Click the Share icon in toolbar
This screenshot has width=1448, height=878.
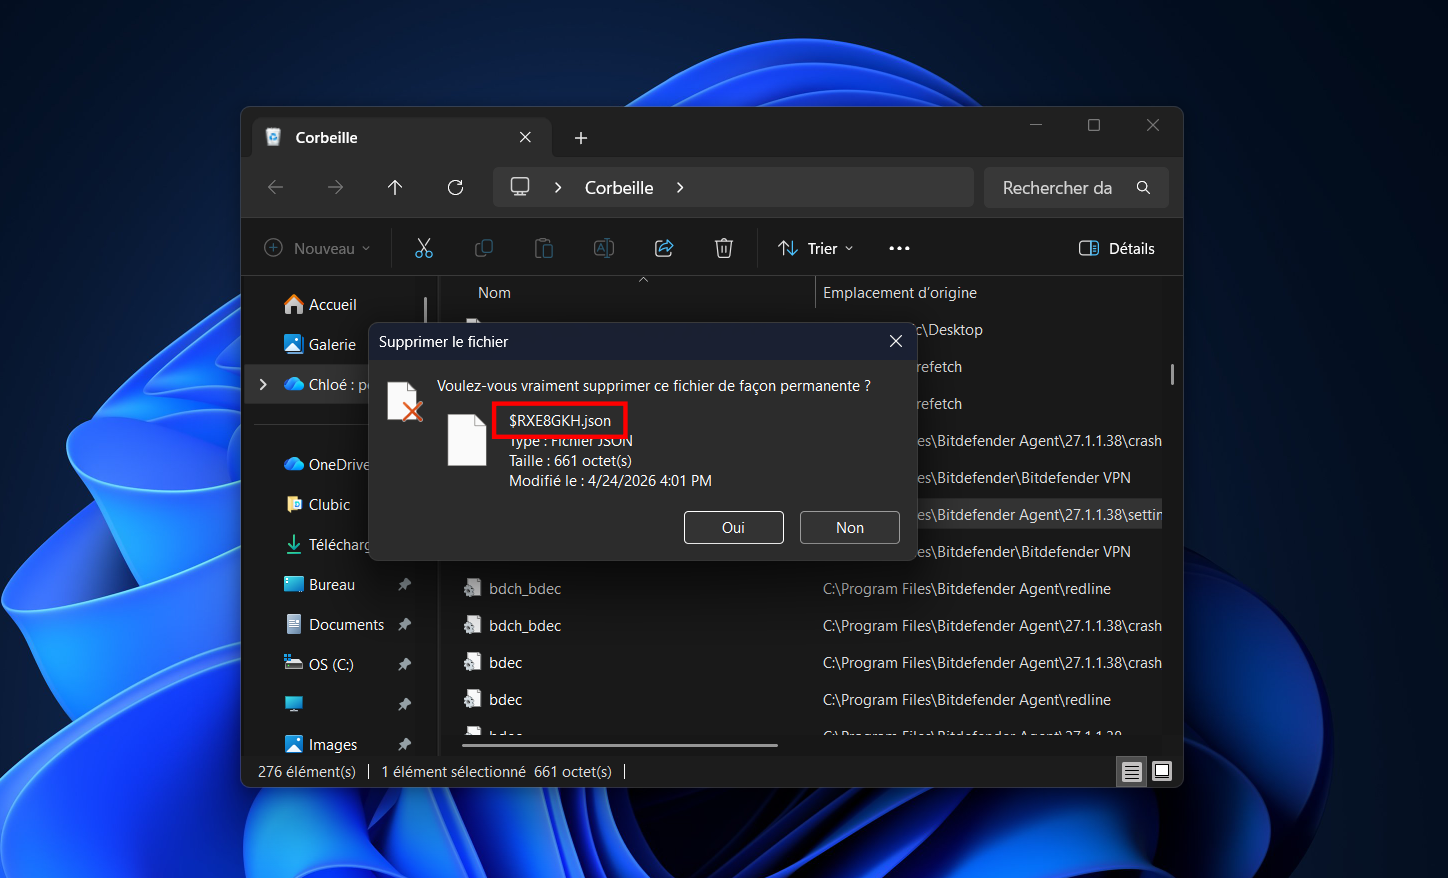pyautogui.click(x=664, y=248)
